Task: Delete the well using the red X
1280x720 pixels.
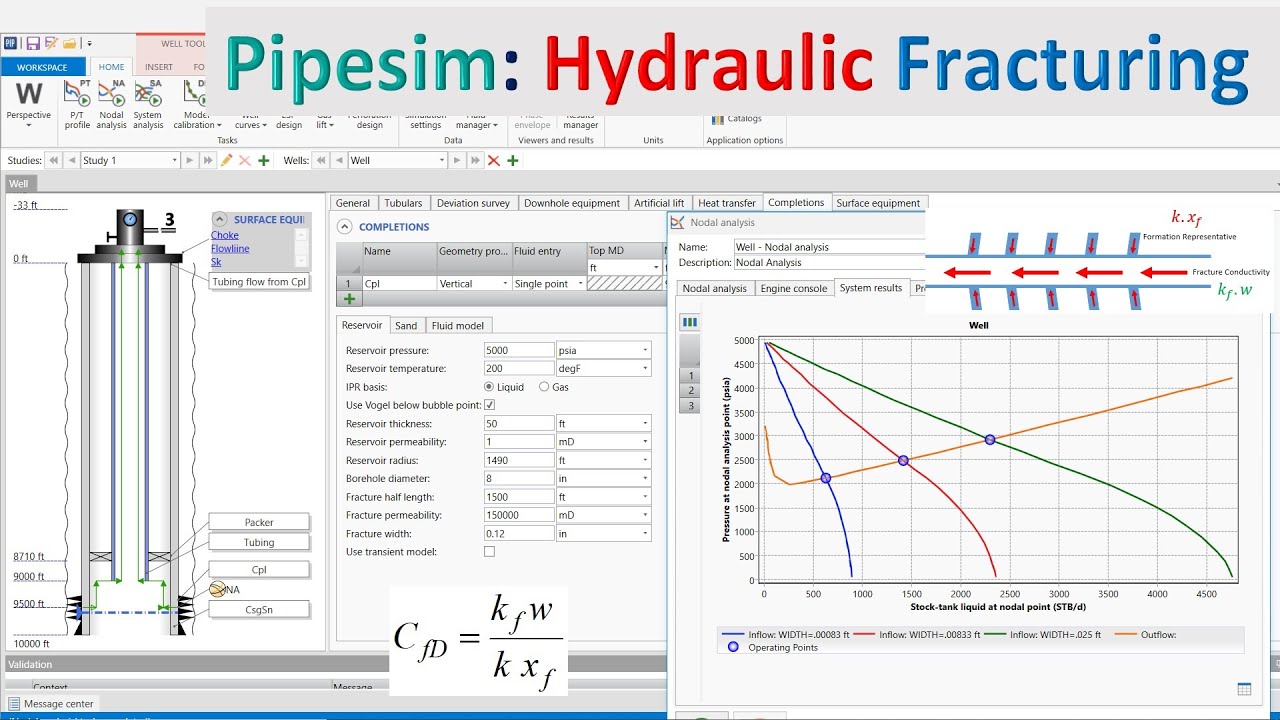Action: coord(493,160)
